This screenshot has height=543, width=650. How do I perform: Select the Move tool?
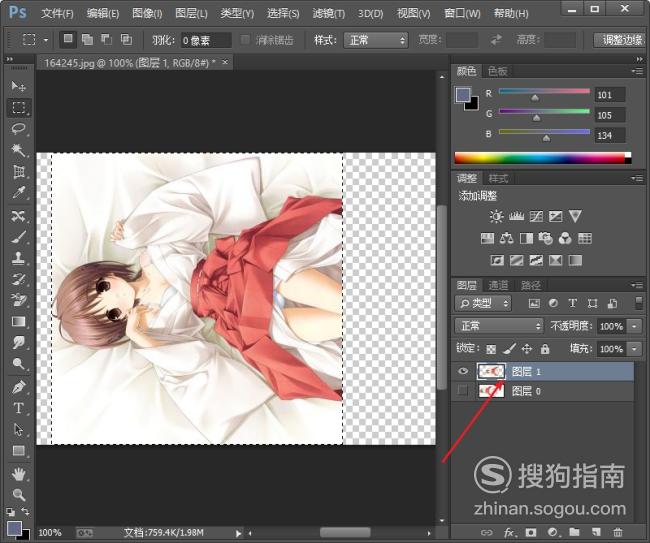tap(18, 86)
